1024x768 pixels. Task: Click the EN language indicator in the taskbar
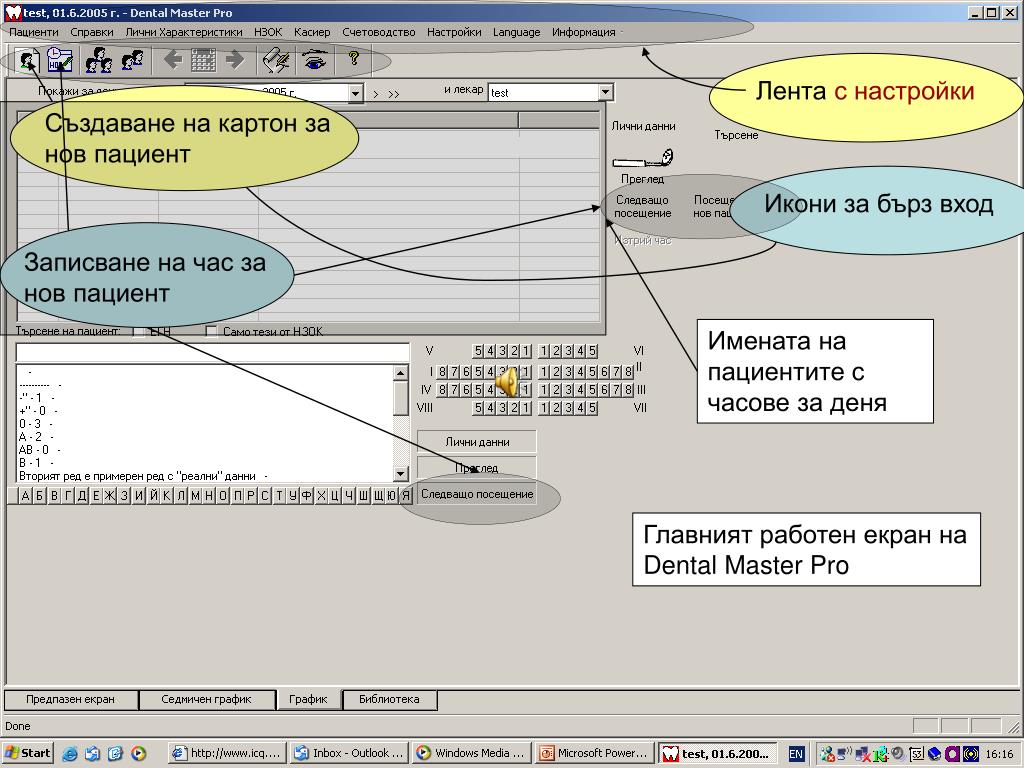point(796,754)
